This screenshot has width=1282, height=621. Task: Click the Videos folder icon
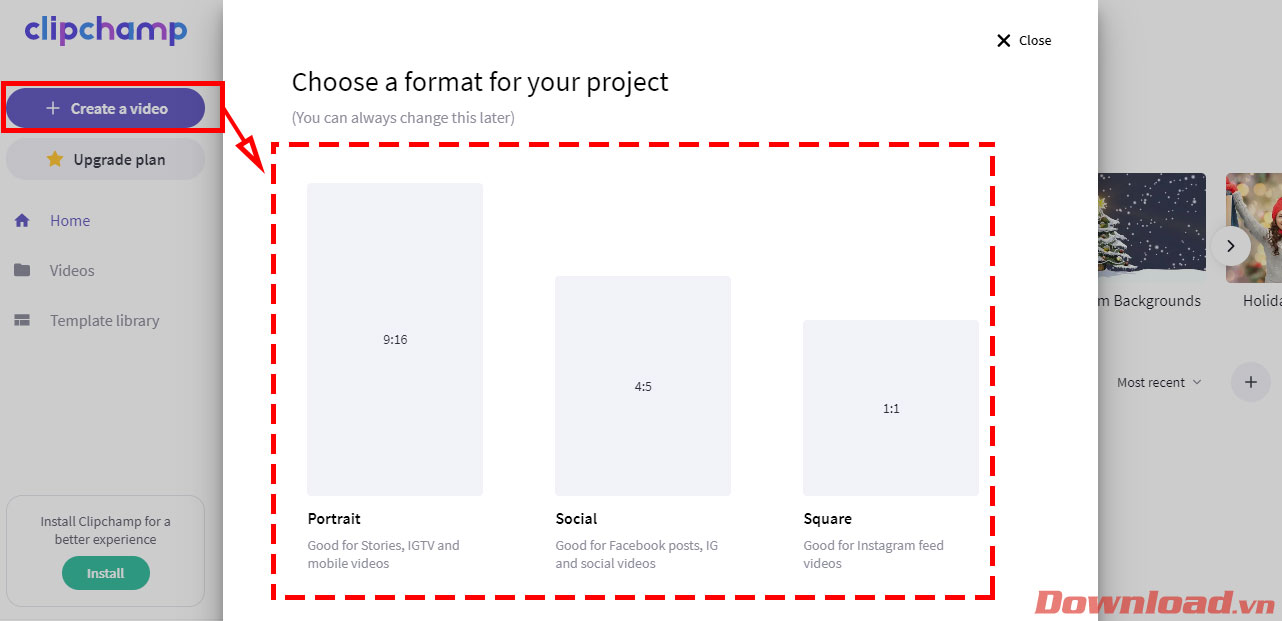click(22, 271)
